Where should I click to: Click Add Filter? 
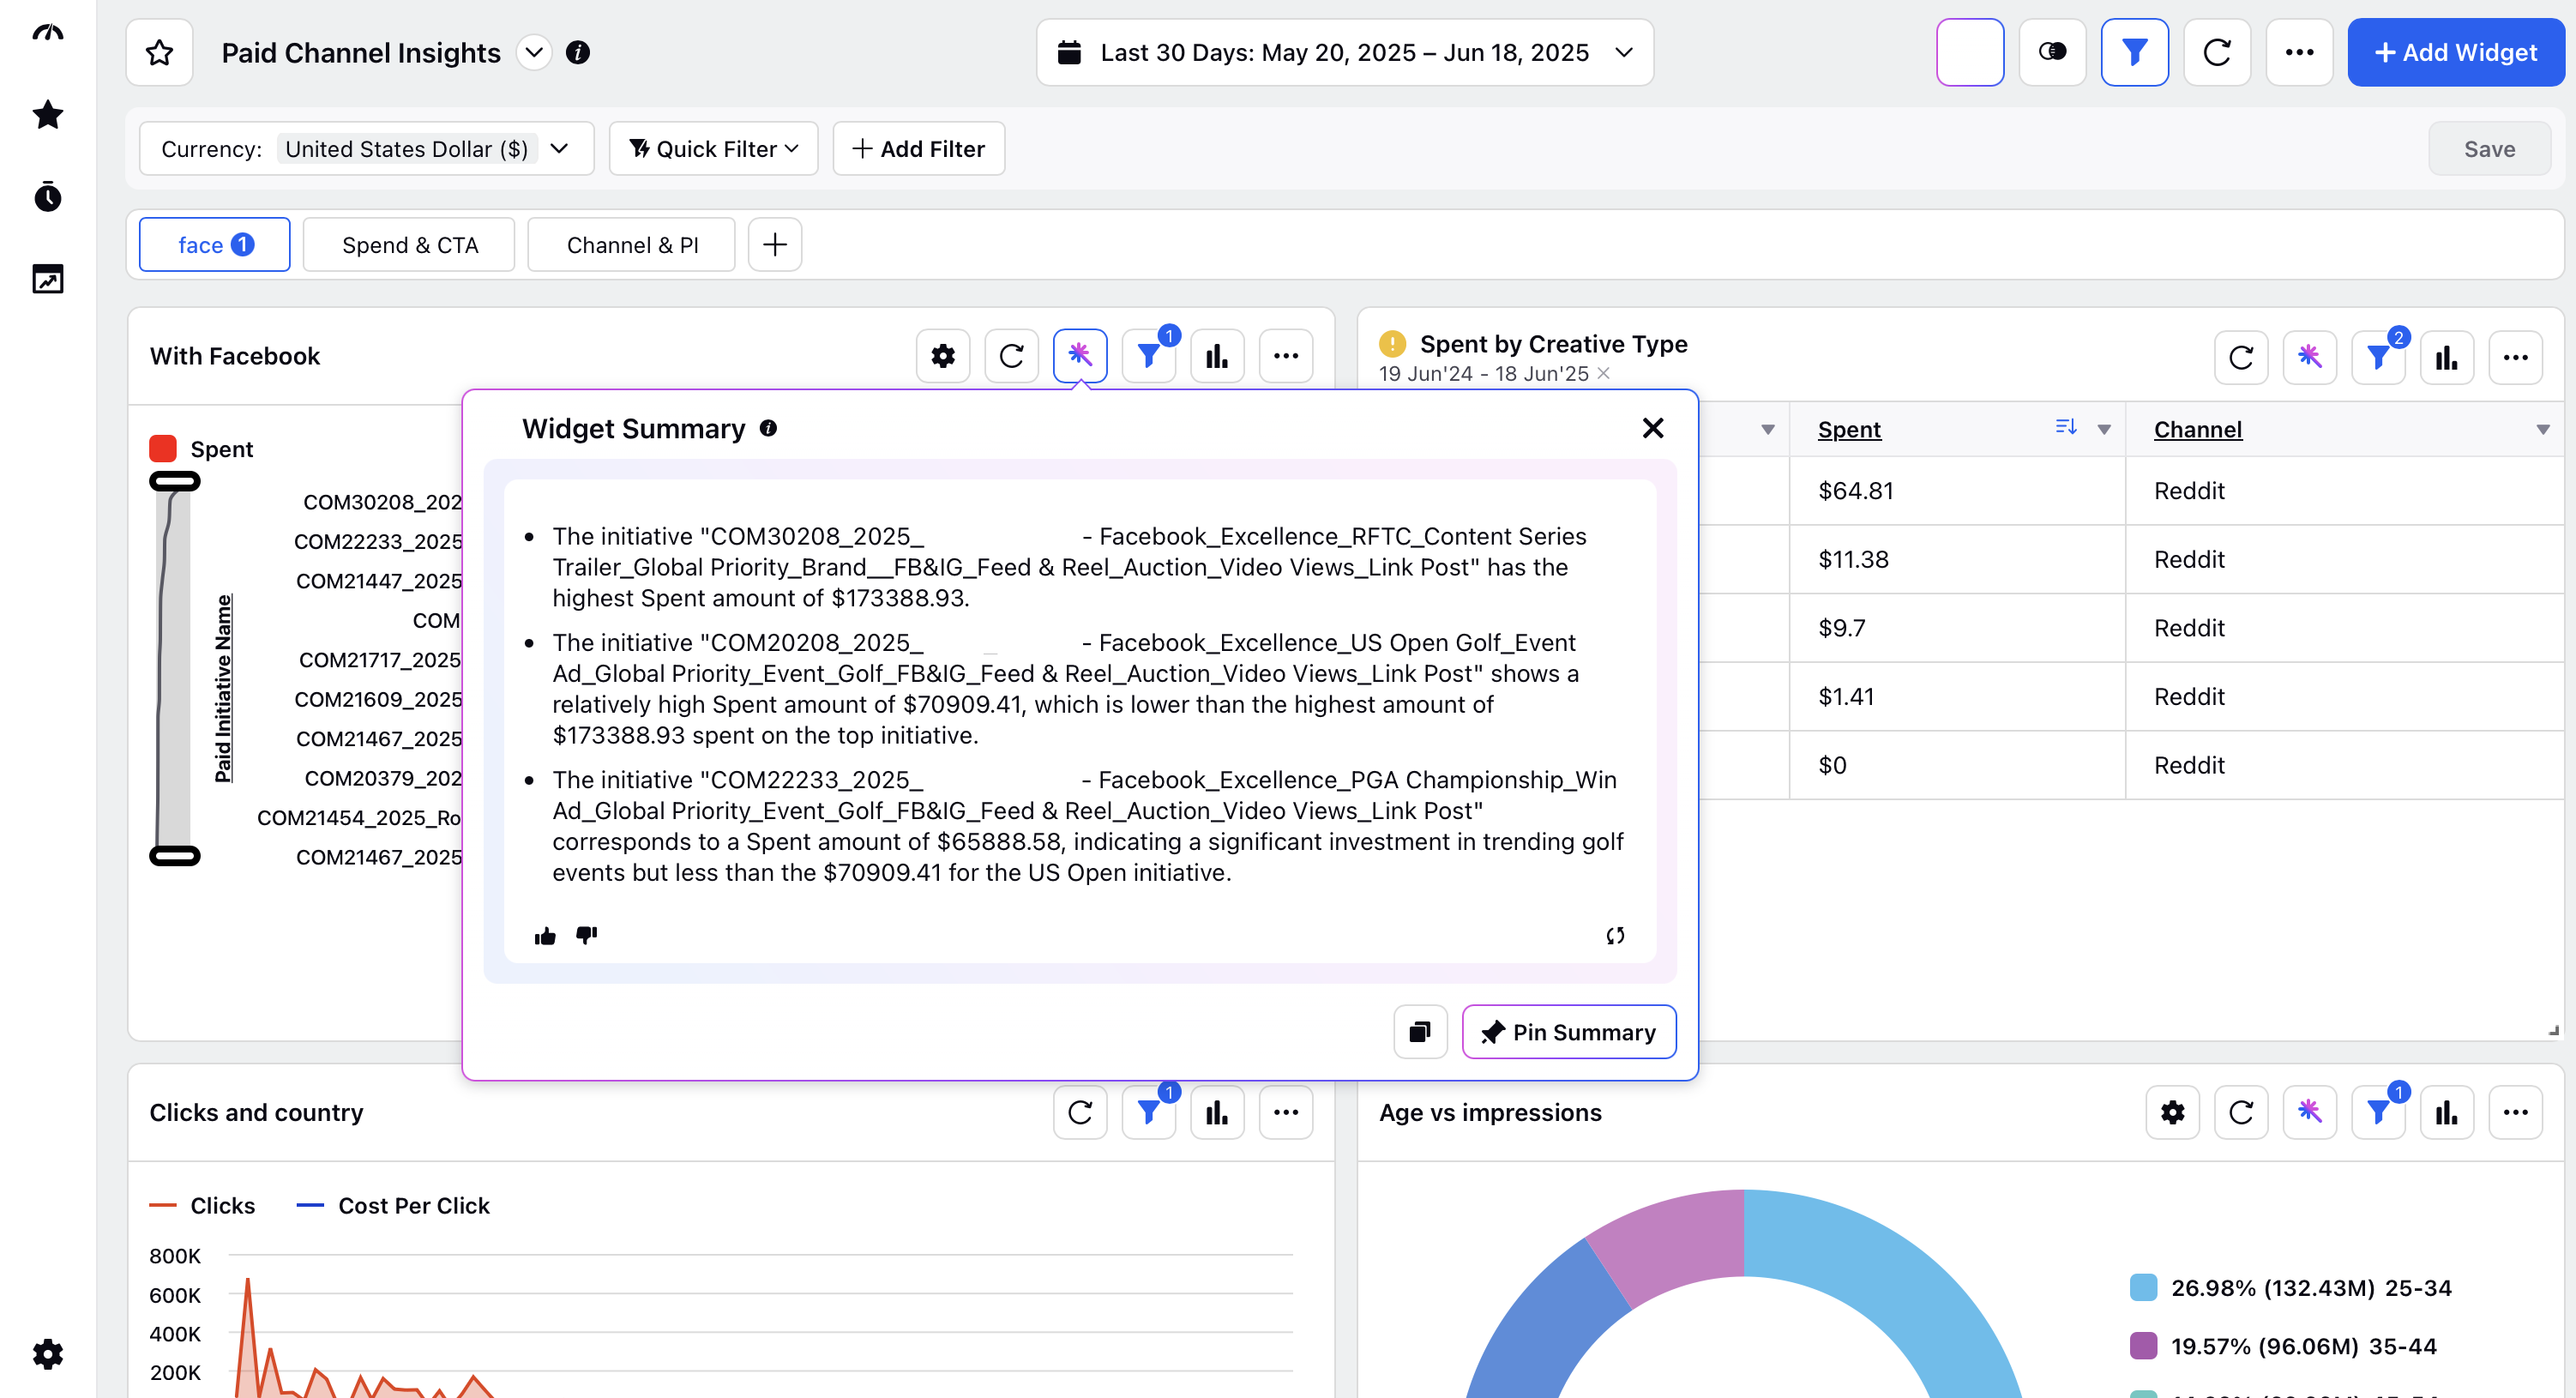pos(918,149)
